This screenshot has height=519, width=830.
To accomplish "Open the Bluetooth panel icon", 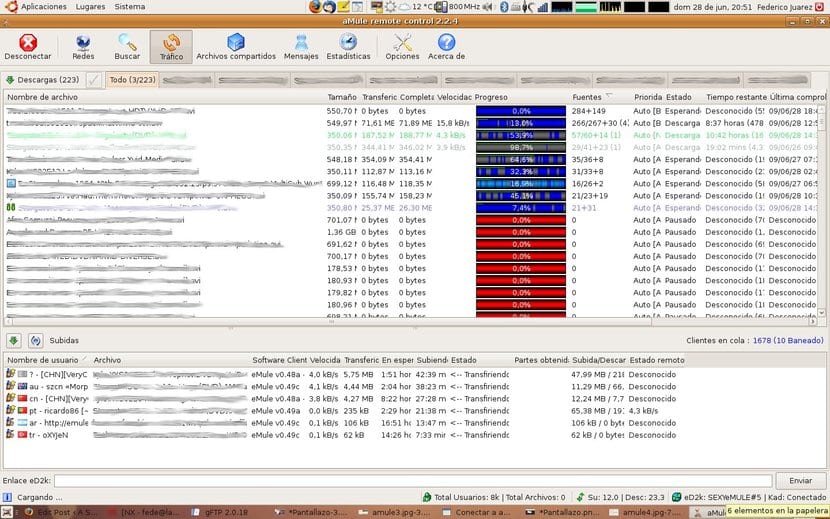I will point(504,7).
